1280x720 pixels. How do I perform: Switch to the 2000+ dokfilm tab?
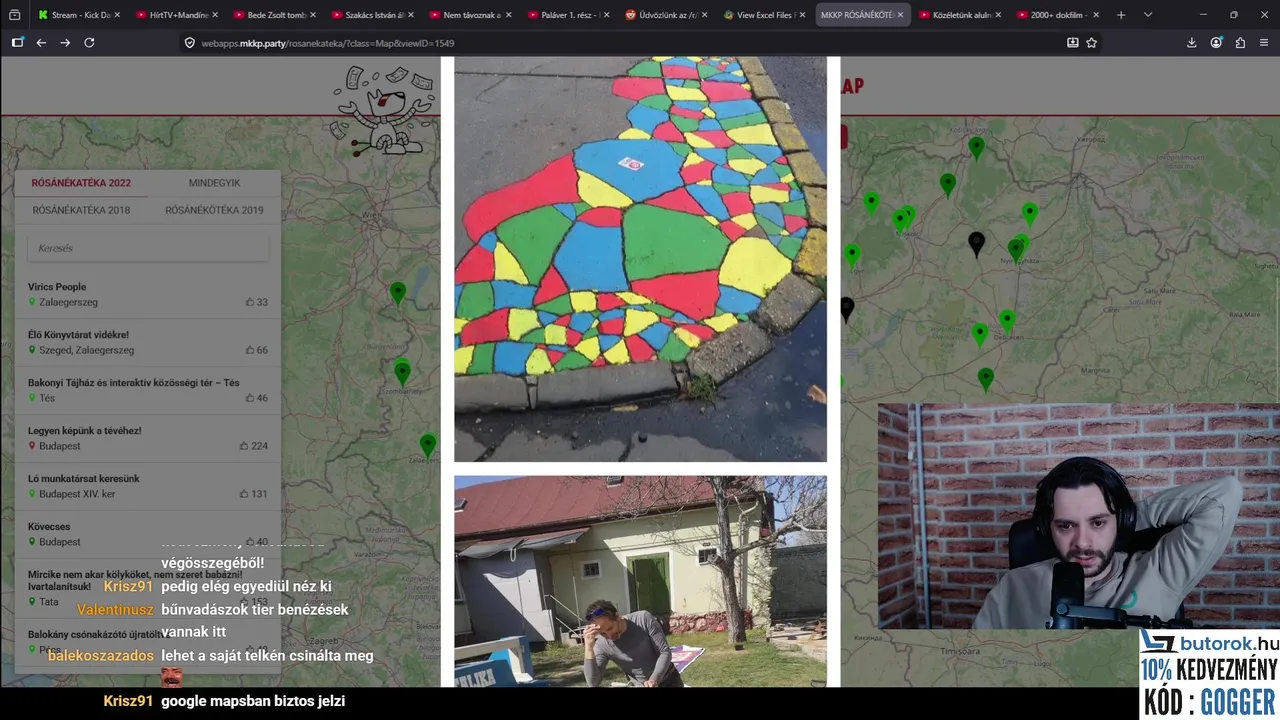click(x=1057, y=15)
